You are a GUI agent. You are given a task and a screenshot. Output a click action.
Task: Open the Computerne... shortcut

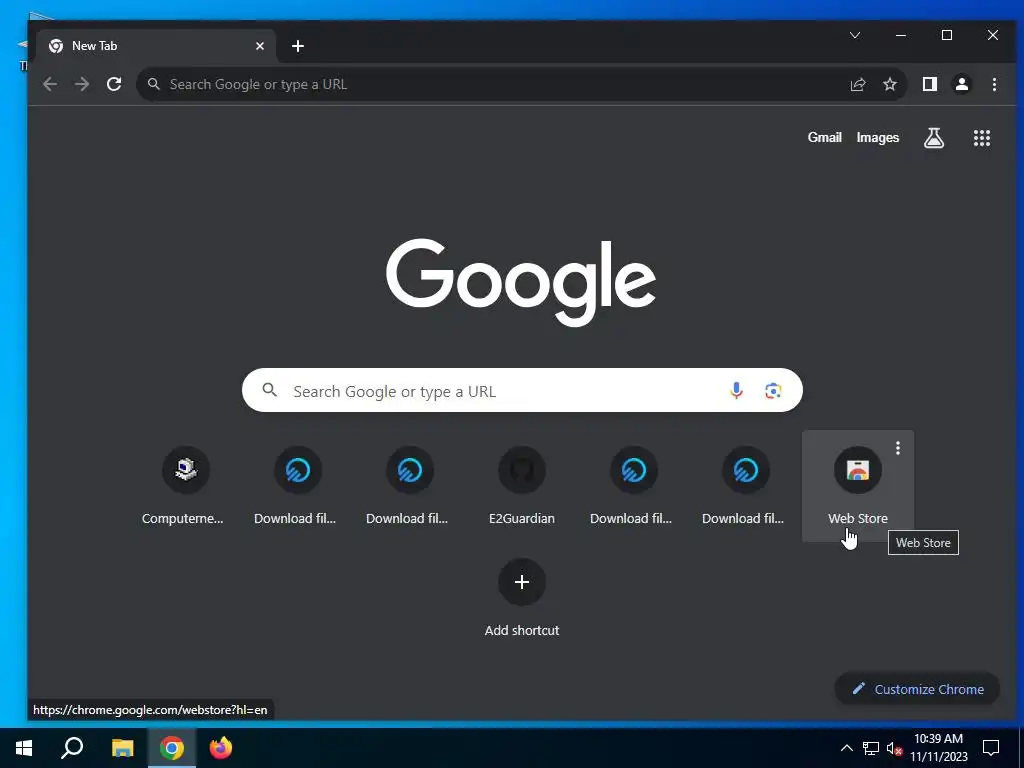coord(185,486)
